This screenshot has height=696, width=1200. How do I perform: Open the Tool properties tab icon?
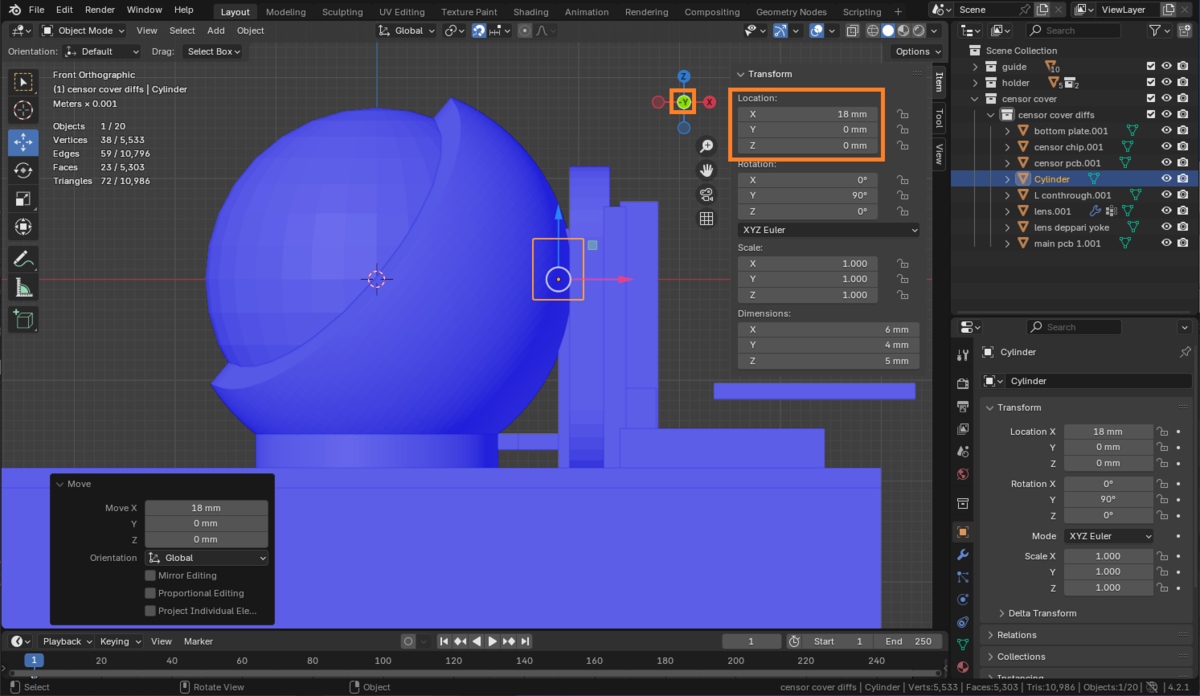coord(962,355)
